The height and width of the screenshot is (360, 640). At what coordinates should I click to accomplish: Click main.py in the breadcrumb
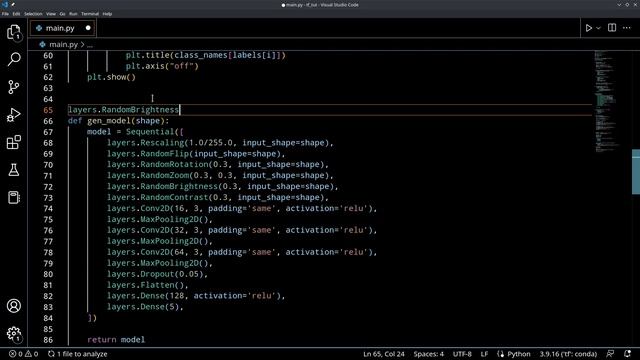point(63,44)
